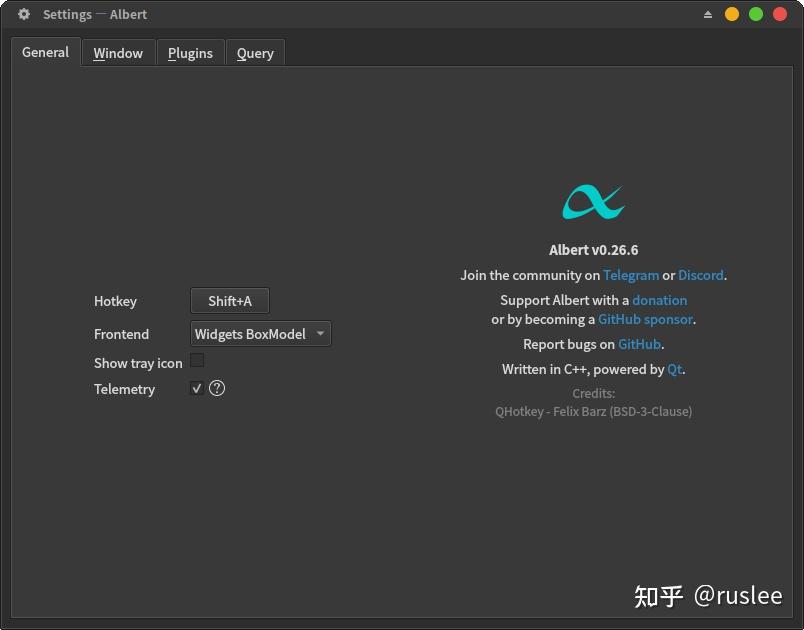Open the GitHub sponsor link
804x630 pixels.
click(x=646, y=319)
